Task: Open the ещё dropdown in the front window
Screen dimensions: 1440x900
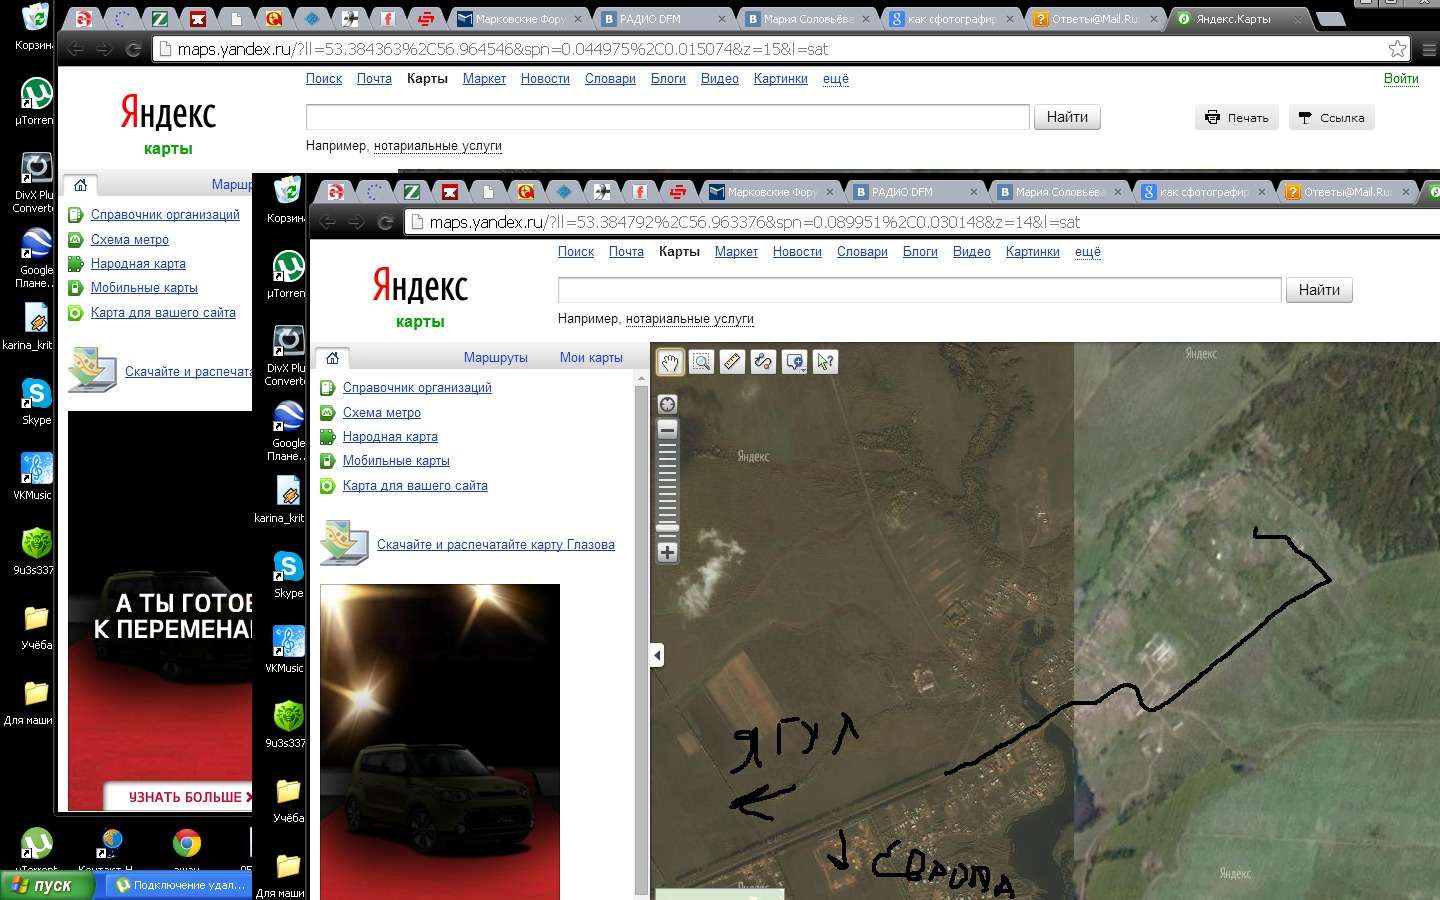Action: click(x=1088, y=252)
